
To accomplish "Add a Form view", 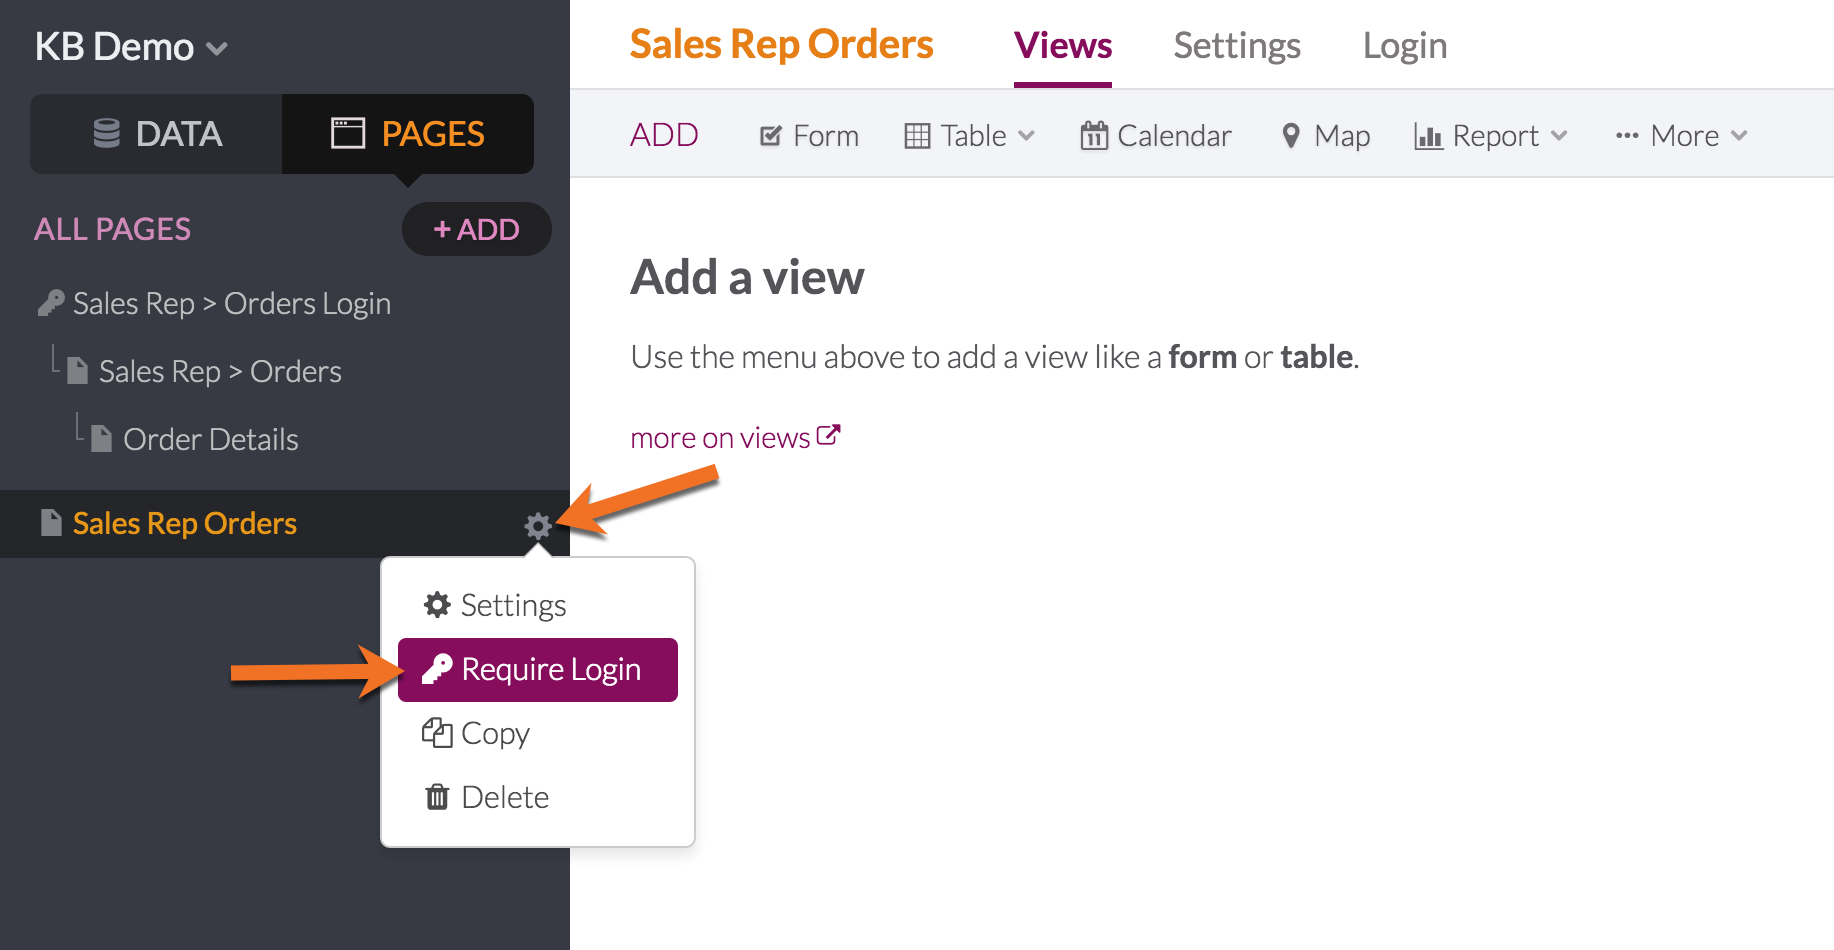I will coord(809,135).
